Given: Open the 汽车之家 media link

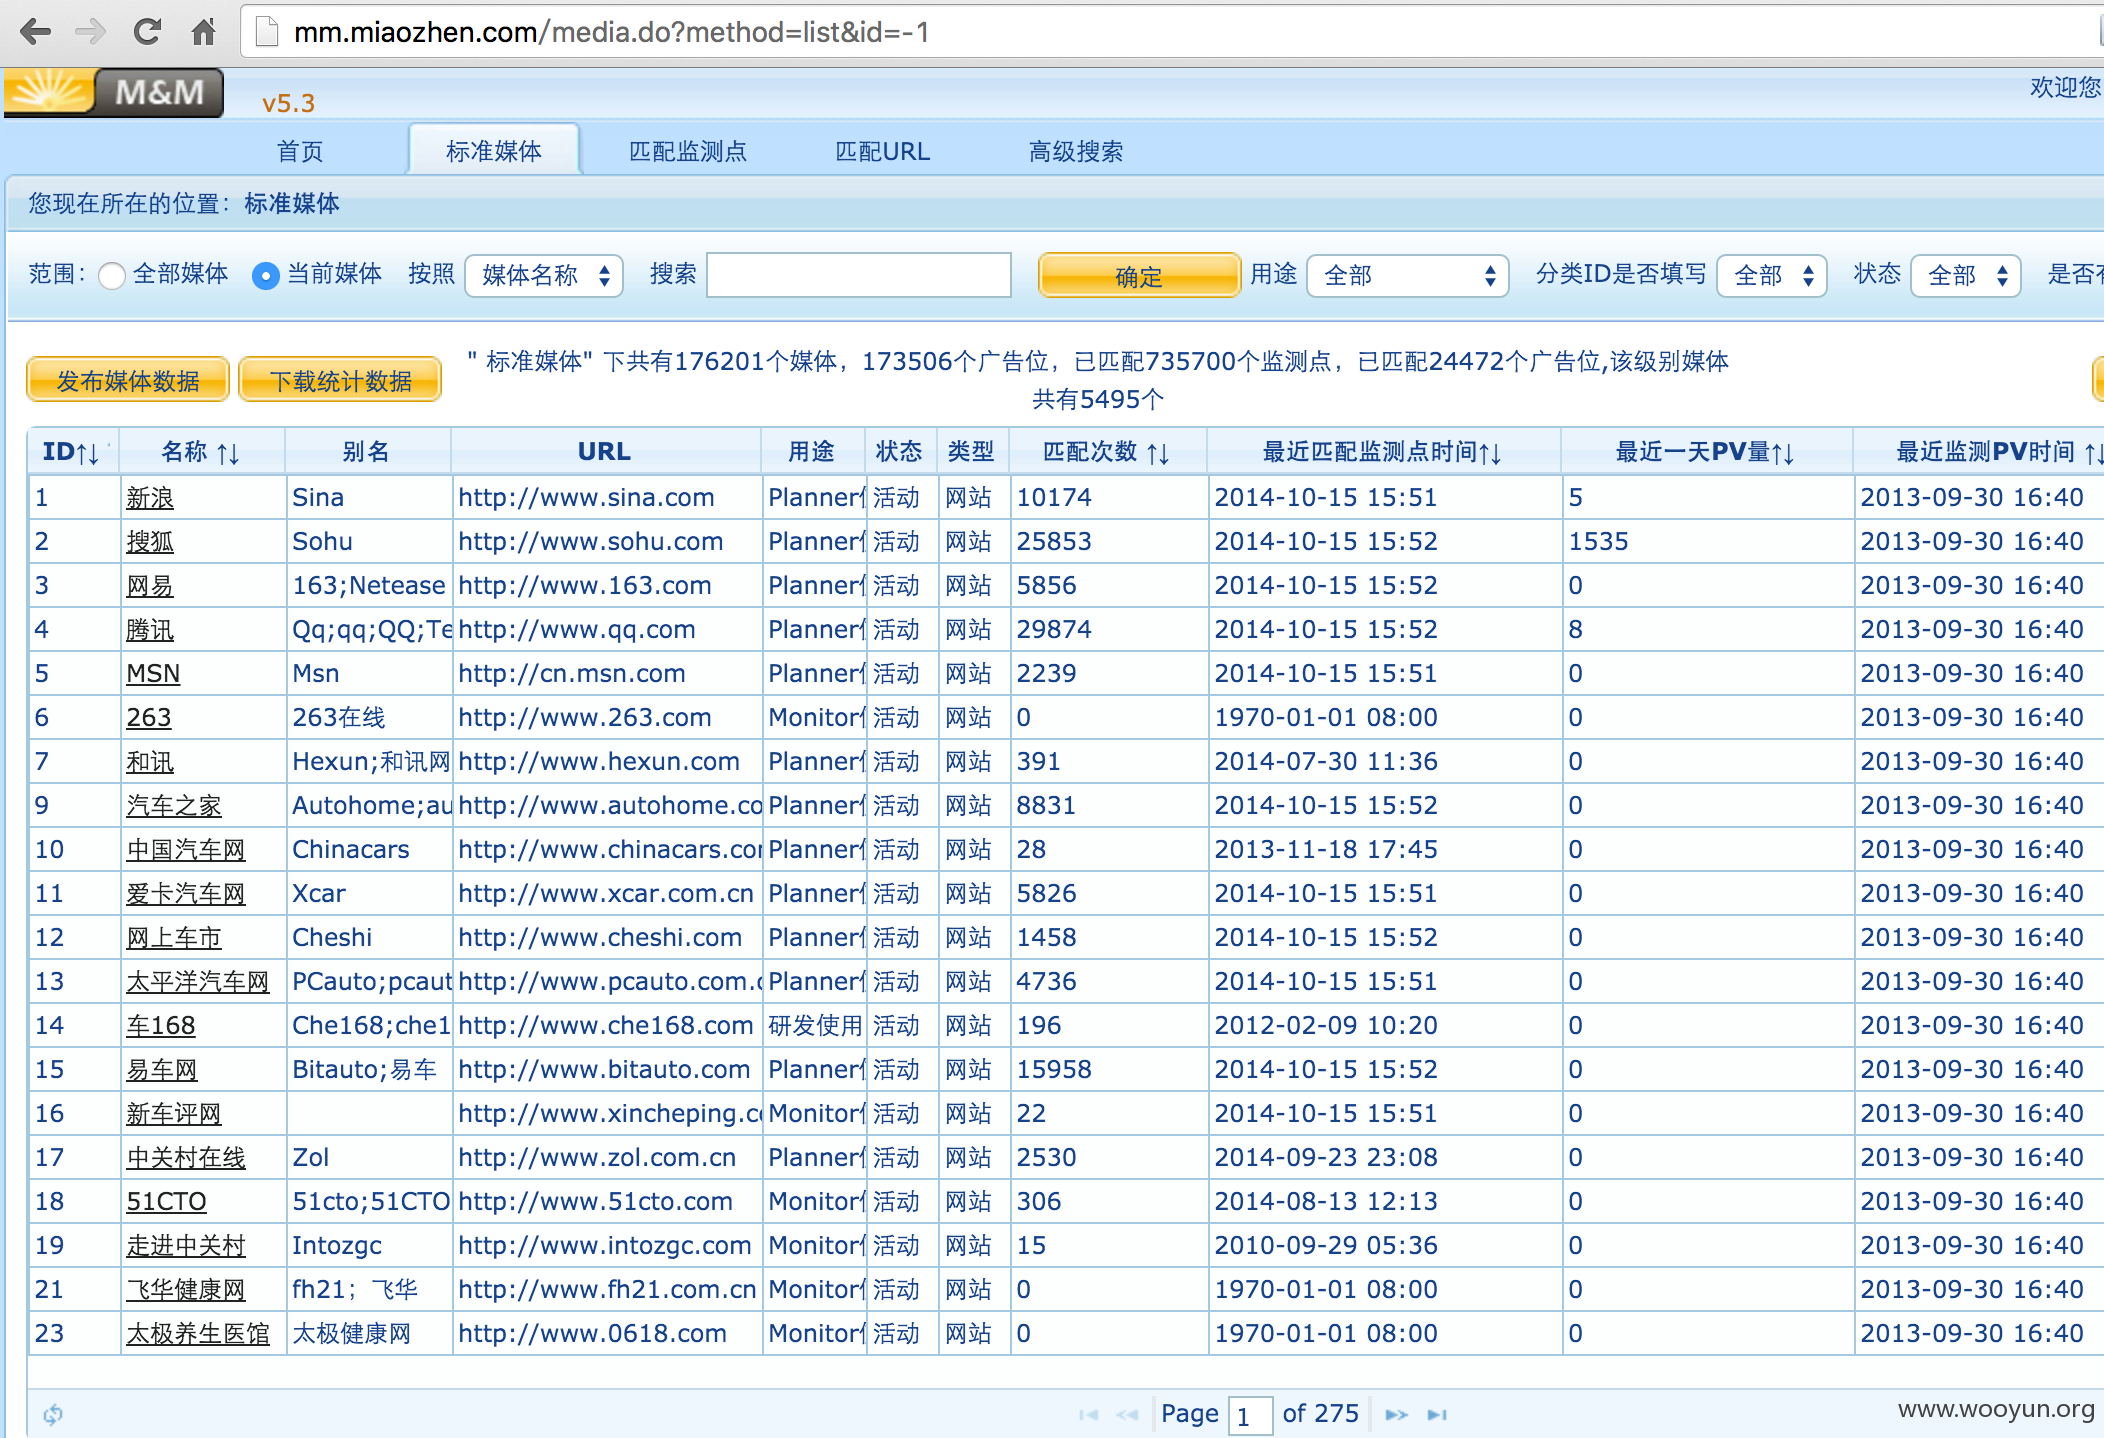Looking at the screenshot, I should coord(174,806).
